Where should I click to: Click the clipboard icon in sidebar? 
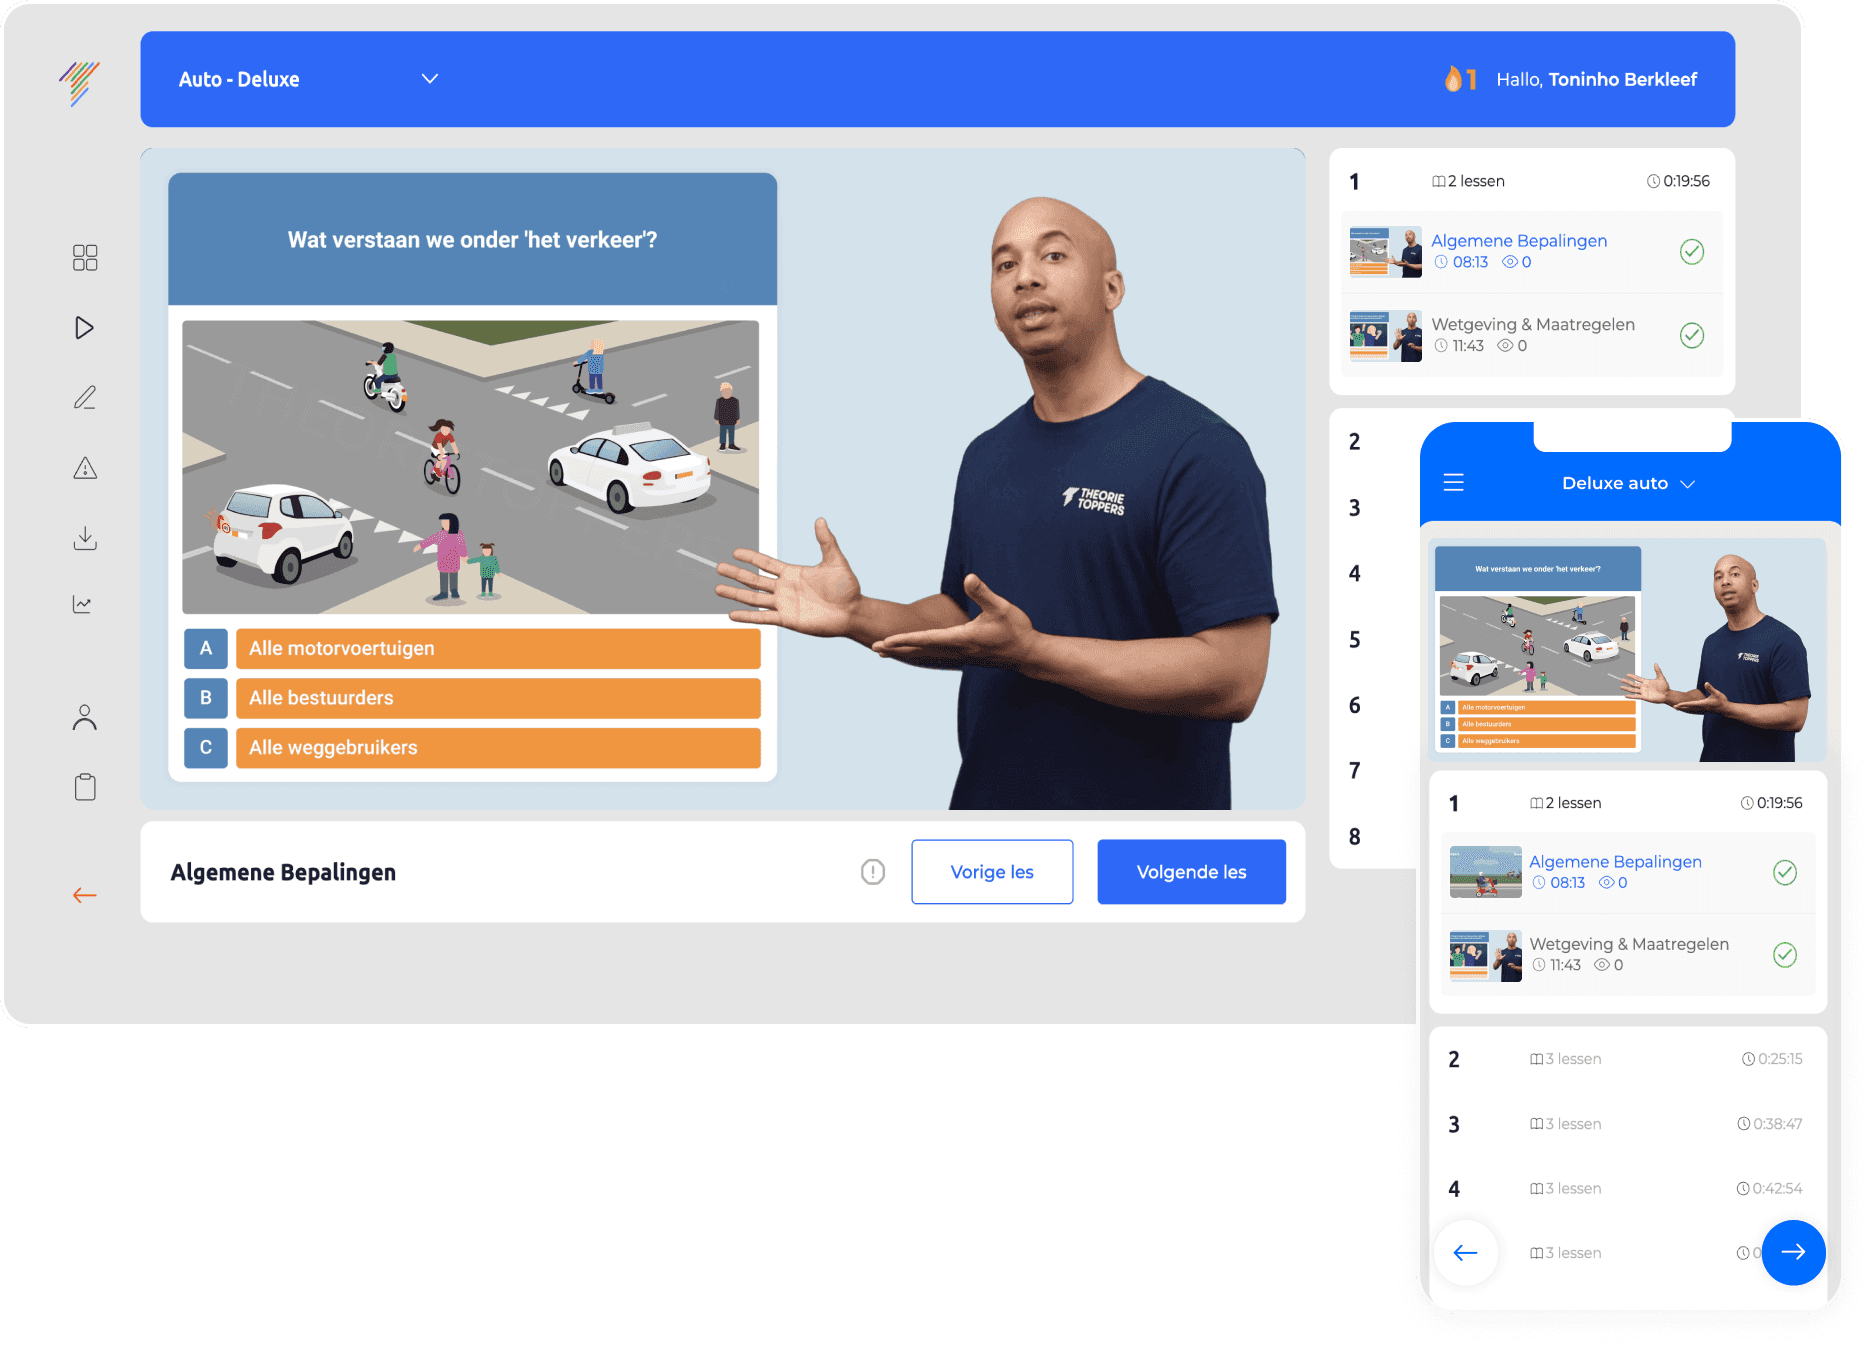[x=85, y=787]
